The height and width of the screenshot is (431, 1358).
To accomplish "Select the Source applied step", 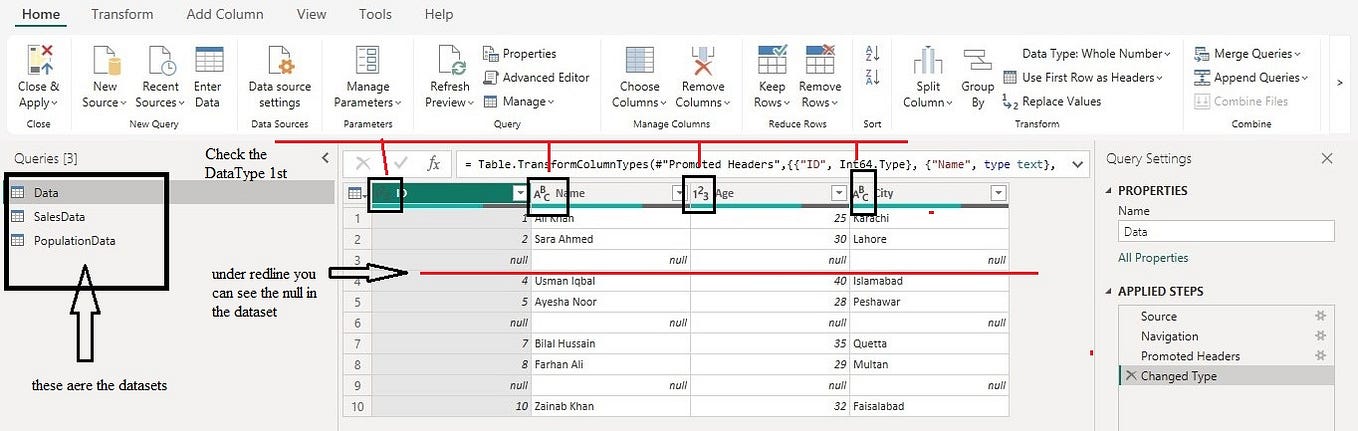I will (x=1225, y=316).
